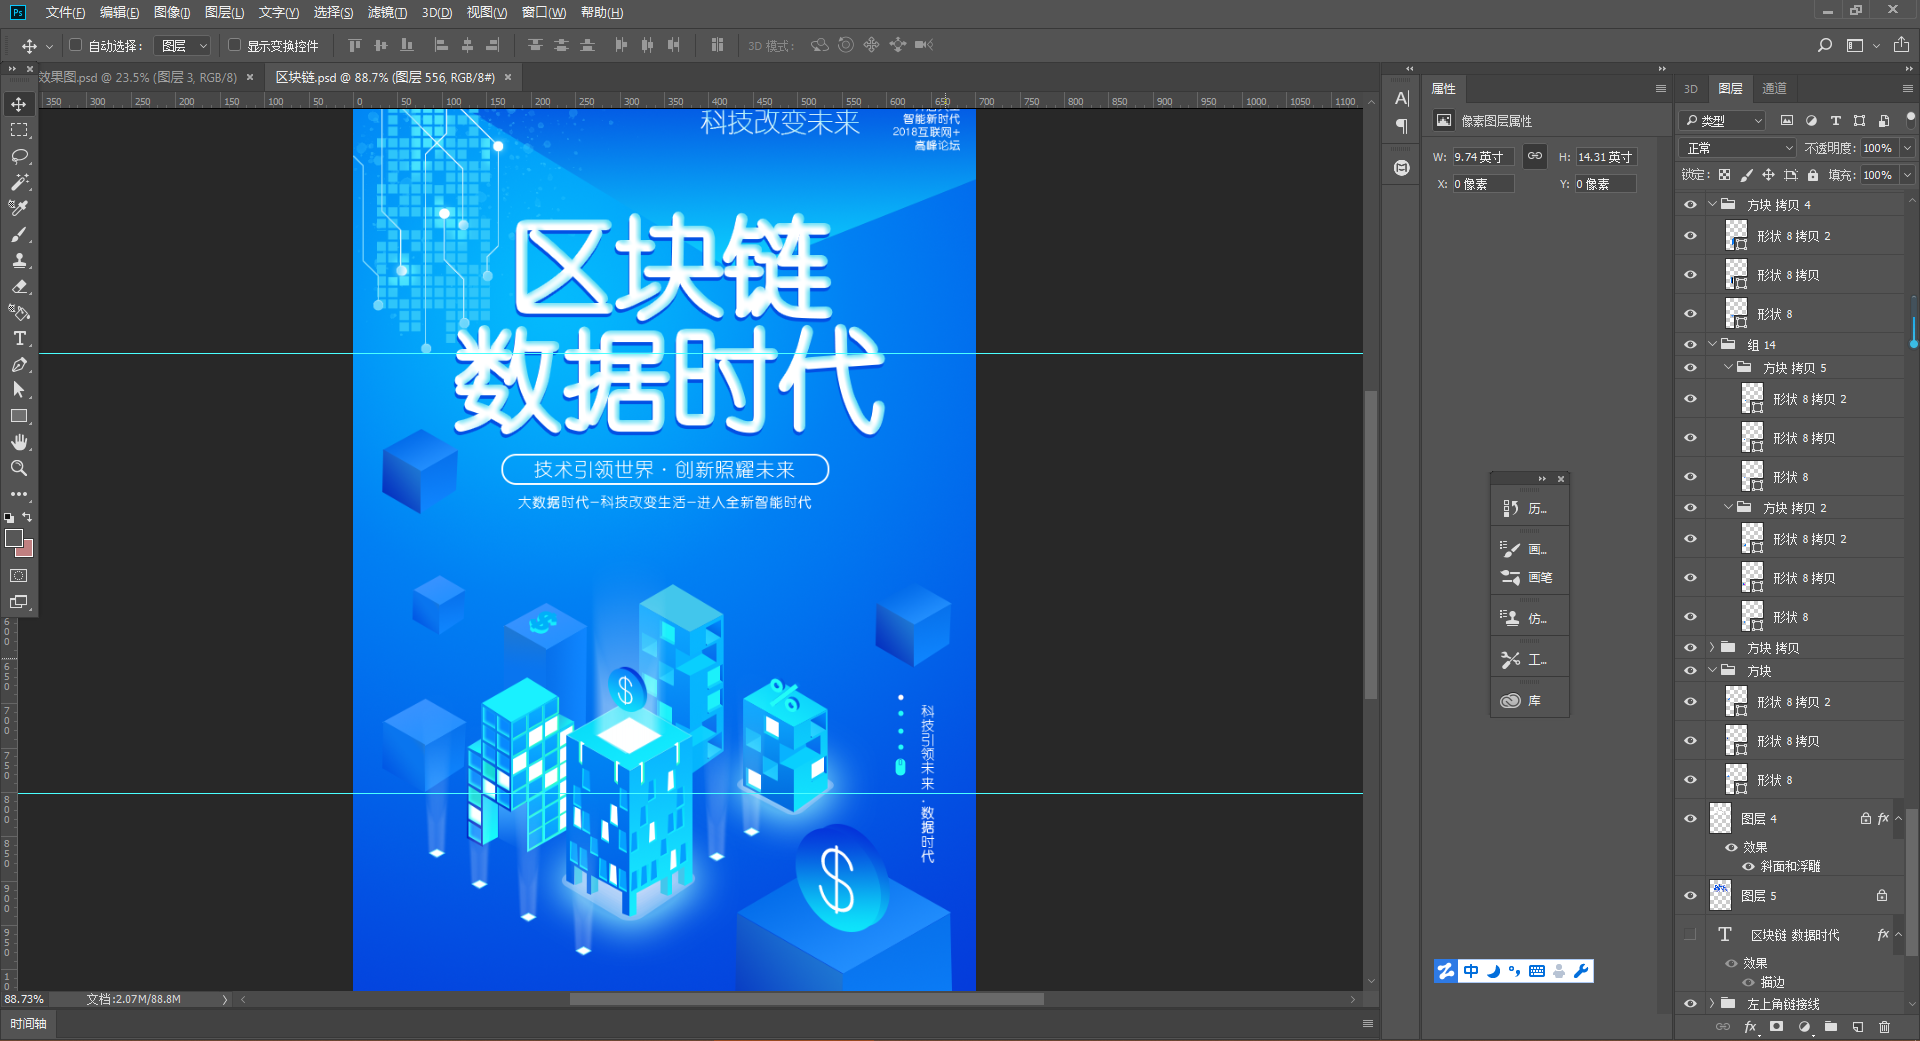The image size is (1920, 1041).
Task: Switch to the 通道 tab
Action: 1773,88
